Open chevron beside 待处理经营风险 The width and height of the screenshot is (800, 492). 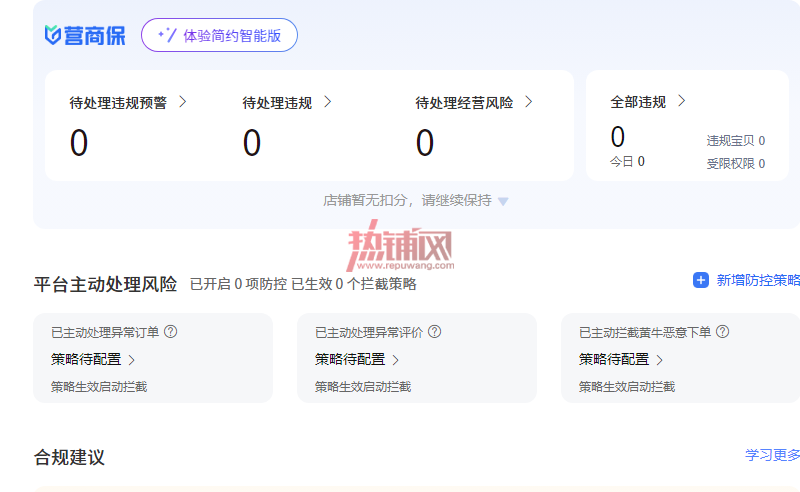[x=529, y=102]
